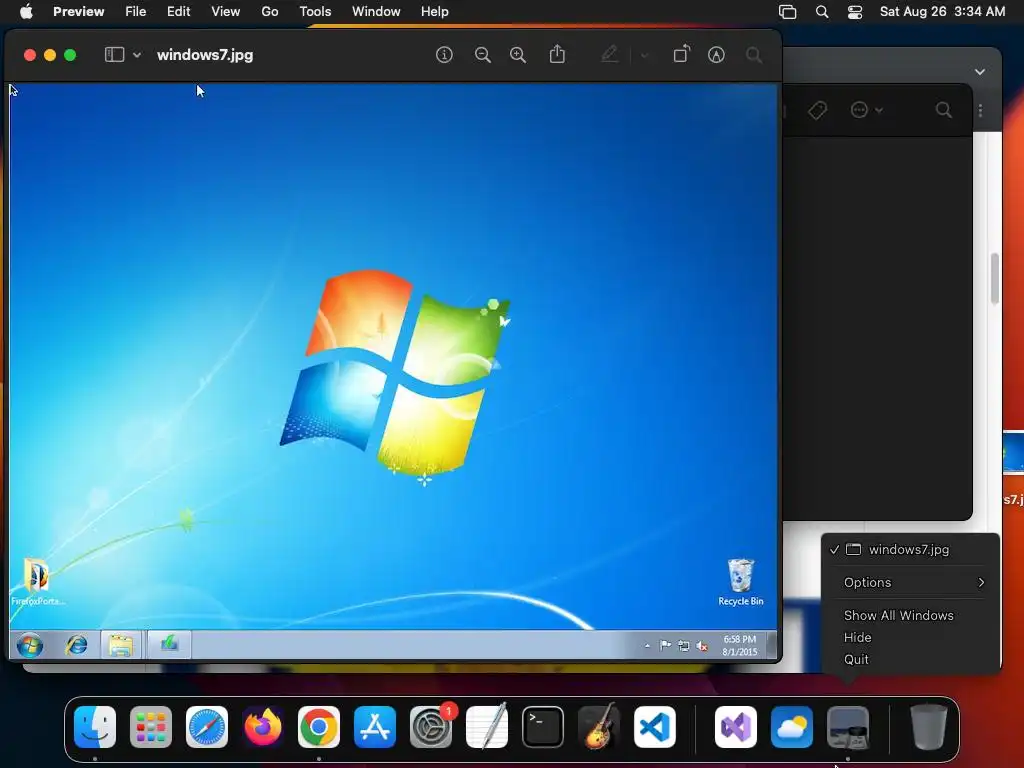The width and height of the screenshot is (1024, 768).
Task: Launch Google Chrome from the Dock
Action: click(x=319, y=727)
